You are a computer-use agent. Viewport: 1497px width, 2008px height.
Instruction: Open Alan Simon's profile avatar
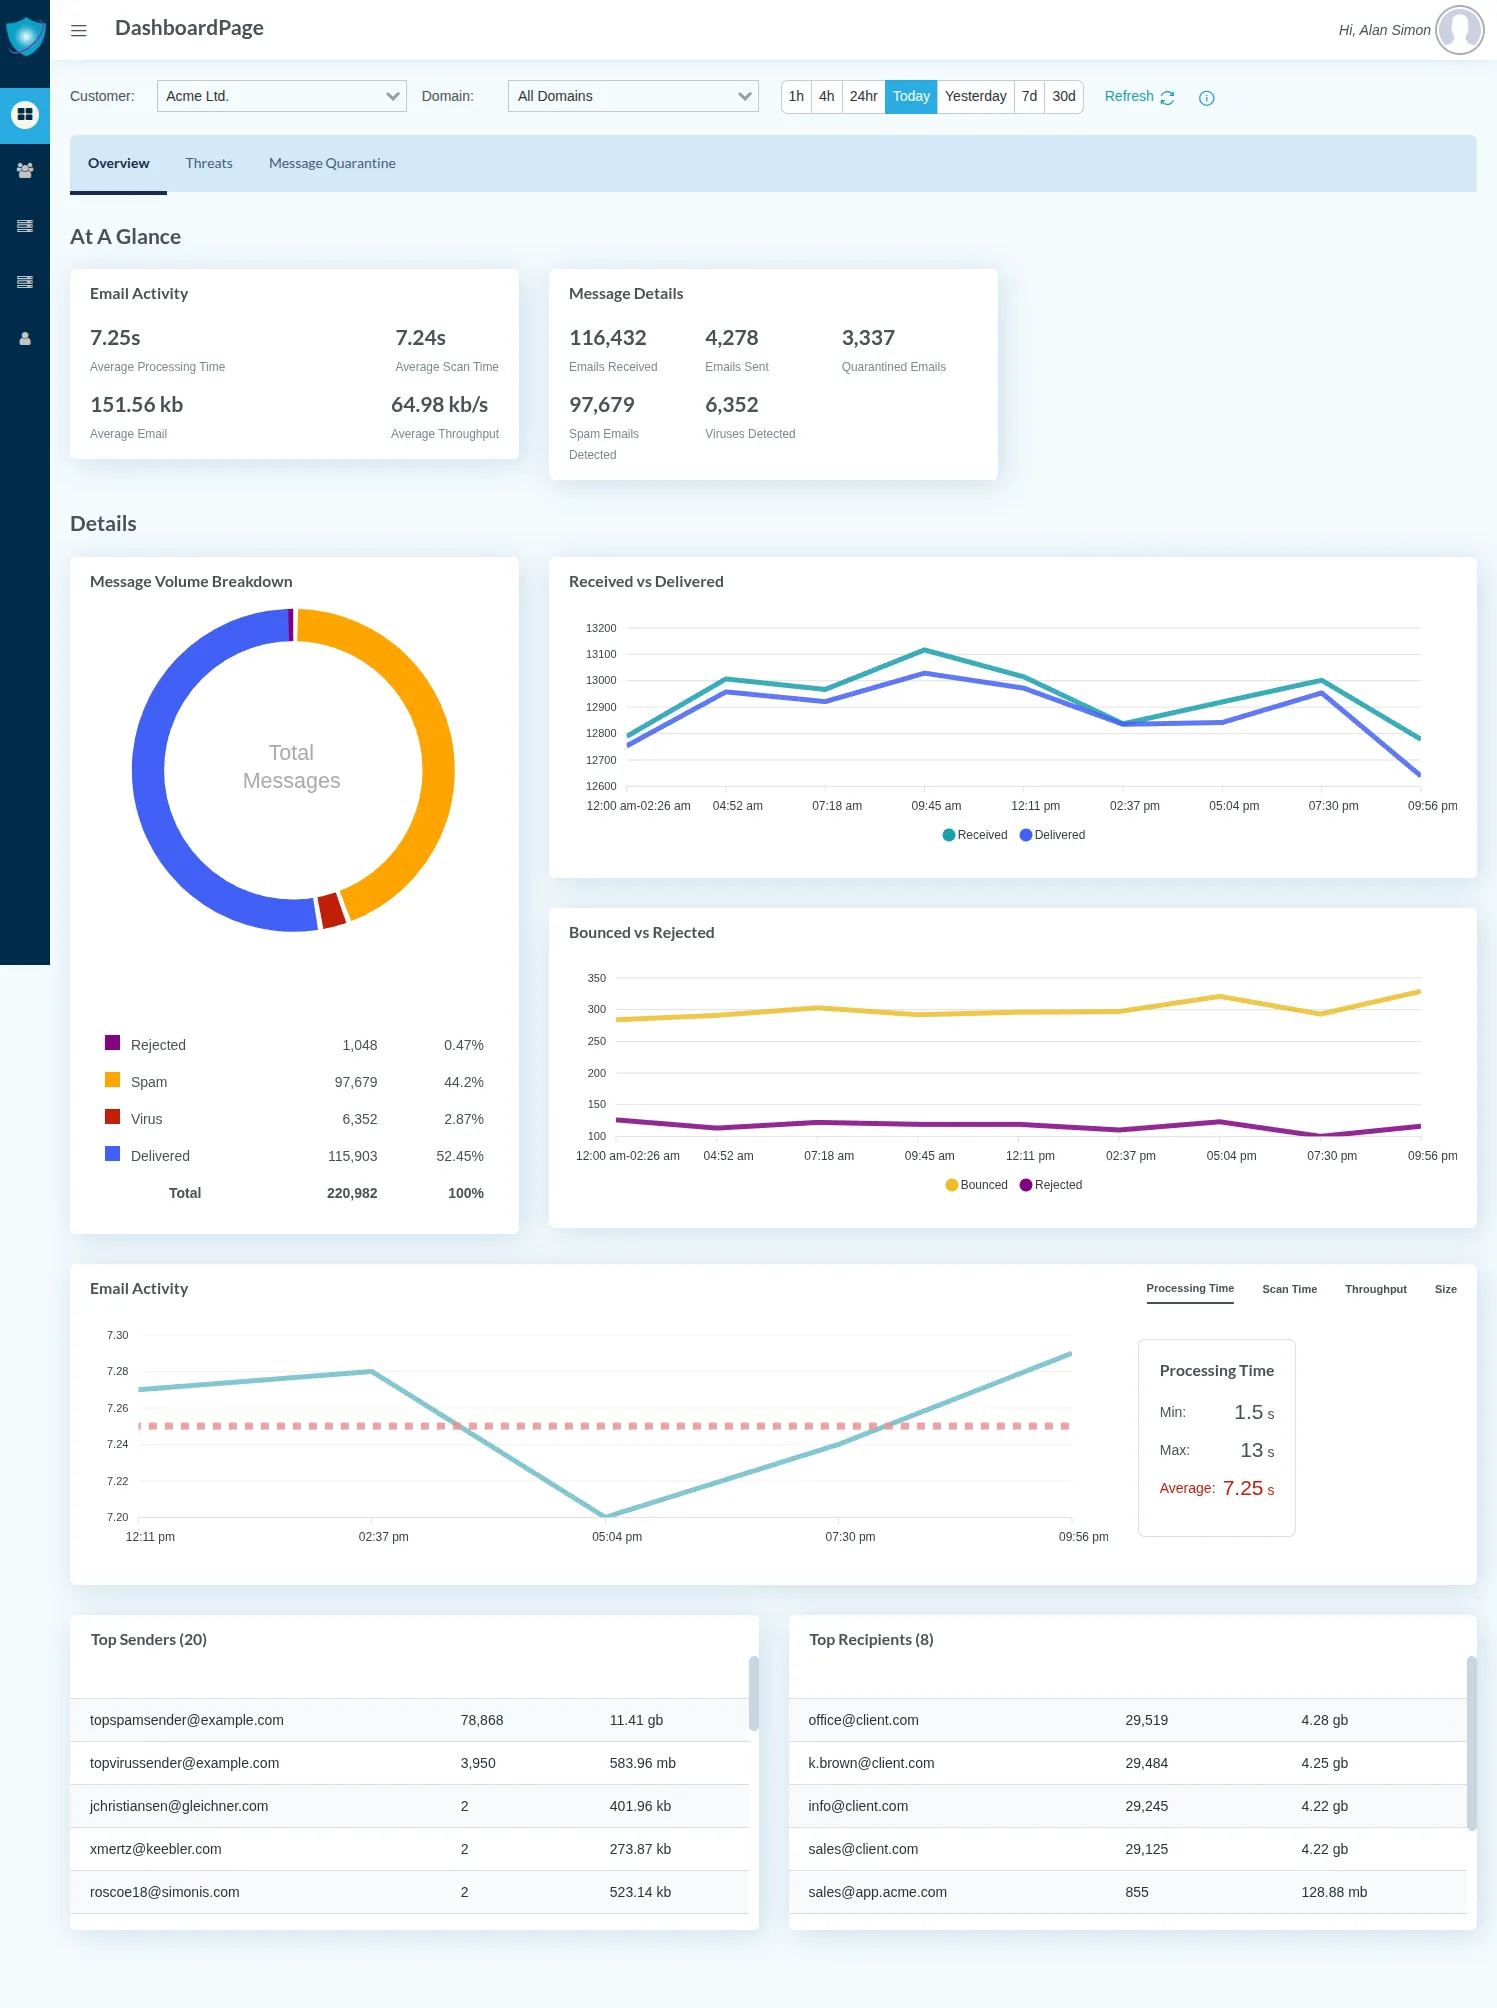[1459, 30]
